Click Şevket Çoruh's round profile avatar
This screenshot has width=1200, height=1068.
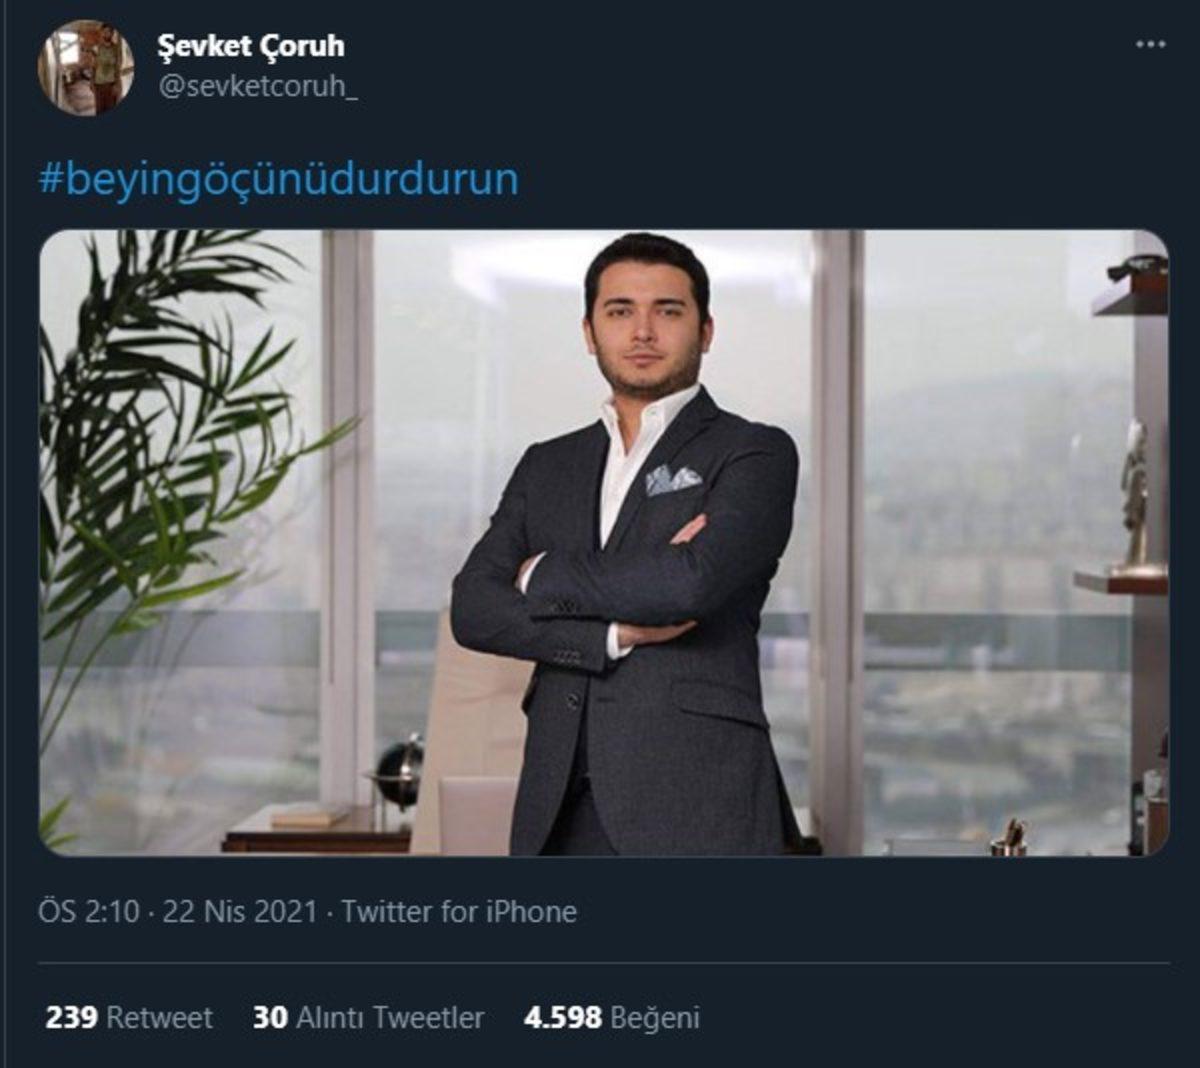86,68
